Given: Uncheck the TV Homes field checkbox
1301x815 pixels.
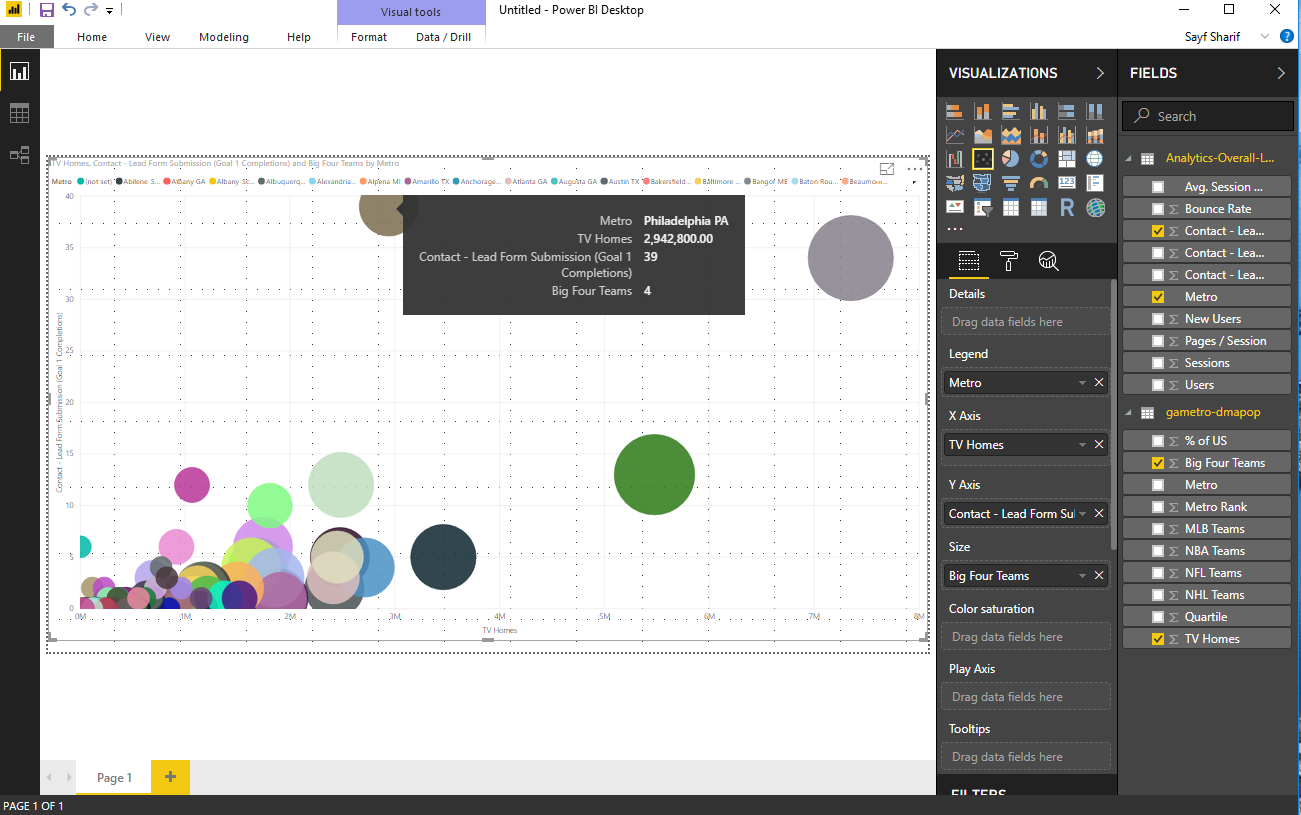Looking at the screenshot, I should point(1158,639).
